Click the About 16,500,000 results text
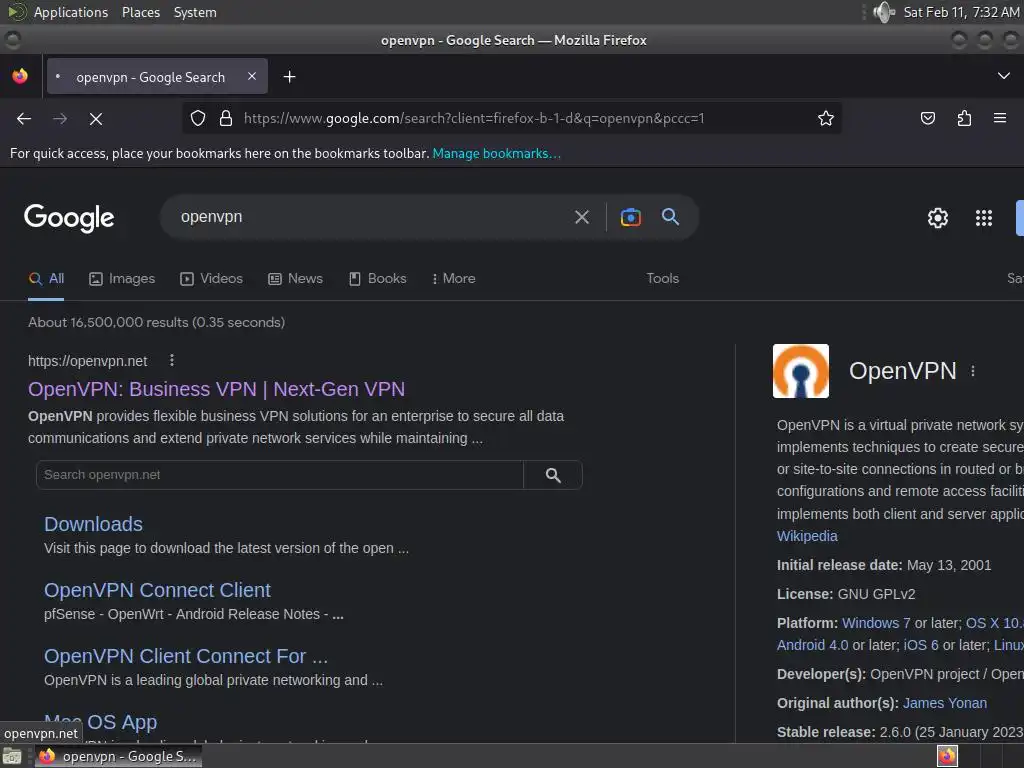Screen dimensions: 1024x768 coord(156,323)
